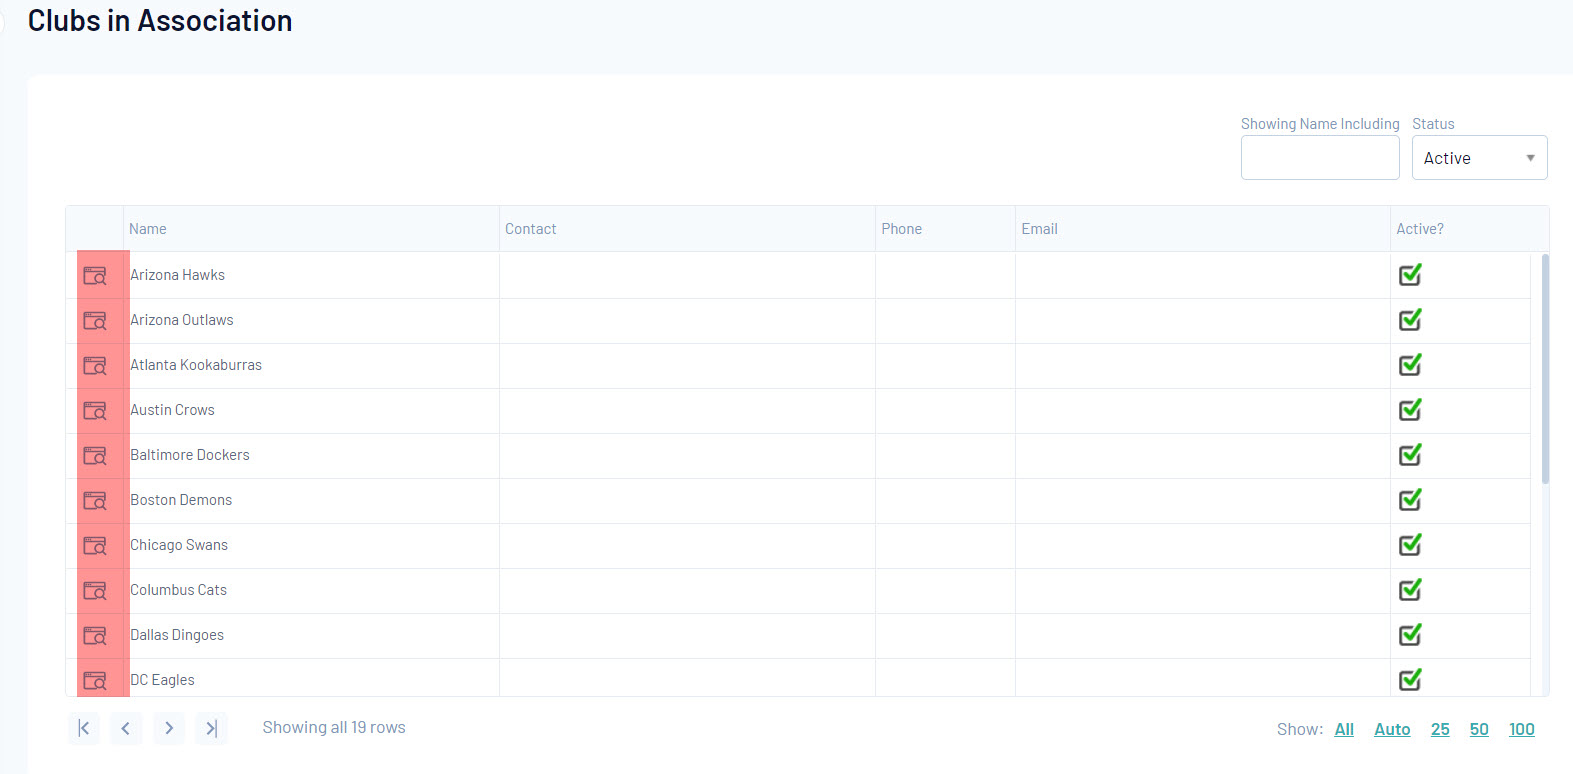Show 100 rows per page
This screenshot has height=774, width=1573.
1522,730
